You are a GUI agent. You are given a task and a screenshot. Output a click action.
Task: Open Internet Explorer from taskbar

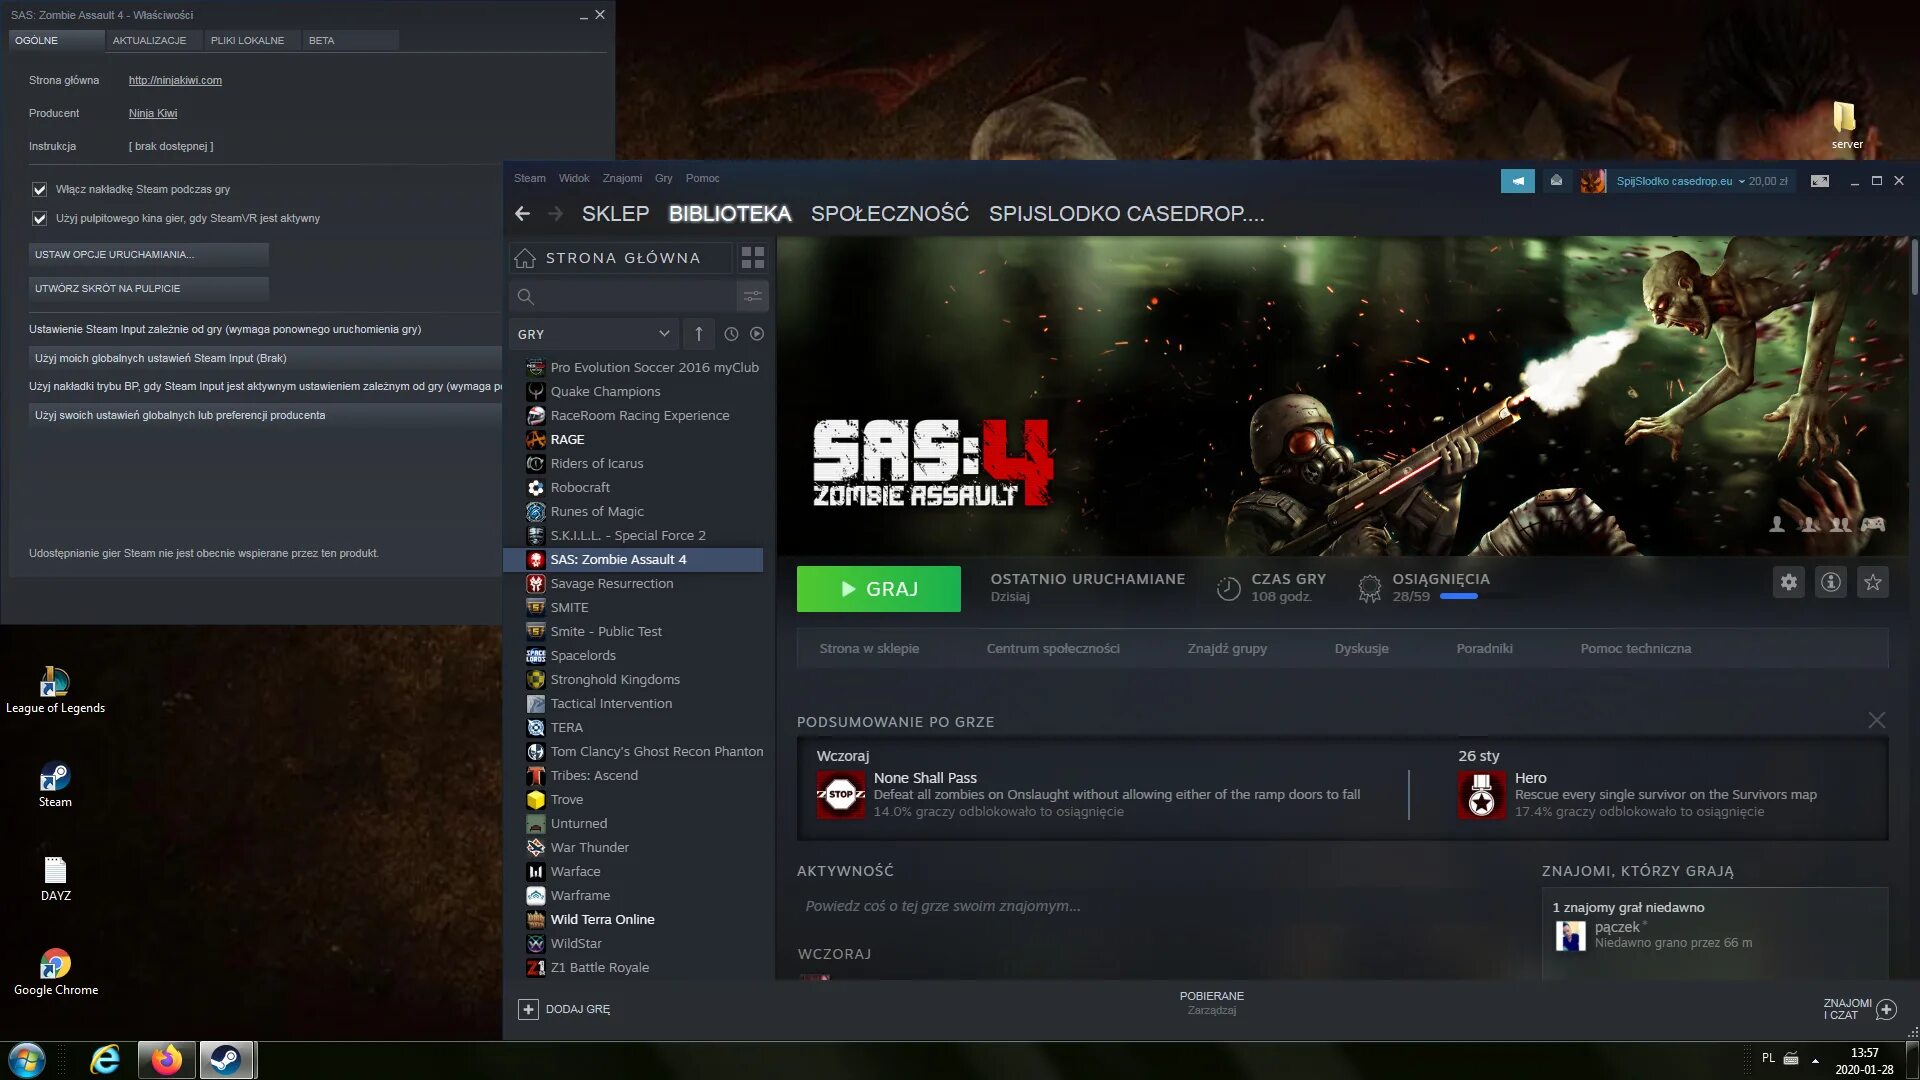[x=105, y=1059]
